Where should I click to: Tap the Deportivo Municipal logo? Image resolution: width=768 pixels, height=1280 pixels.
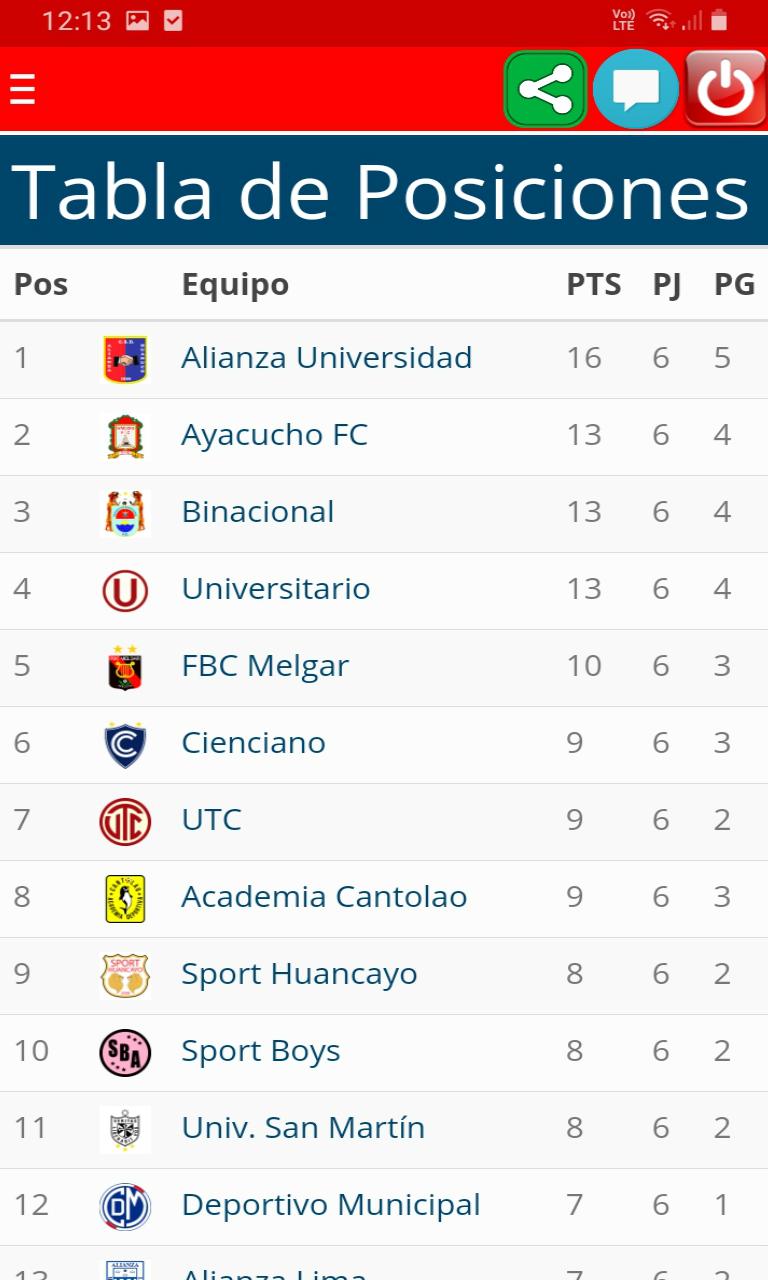[x=125, y=1206]
